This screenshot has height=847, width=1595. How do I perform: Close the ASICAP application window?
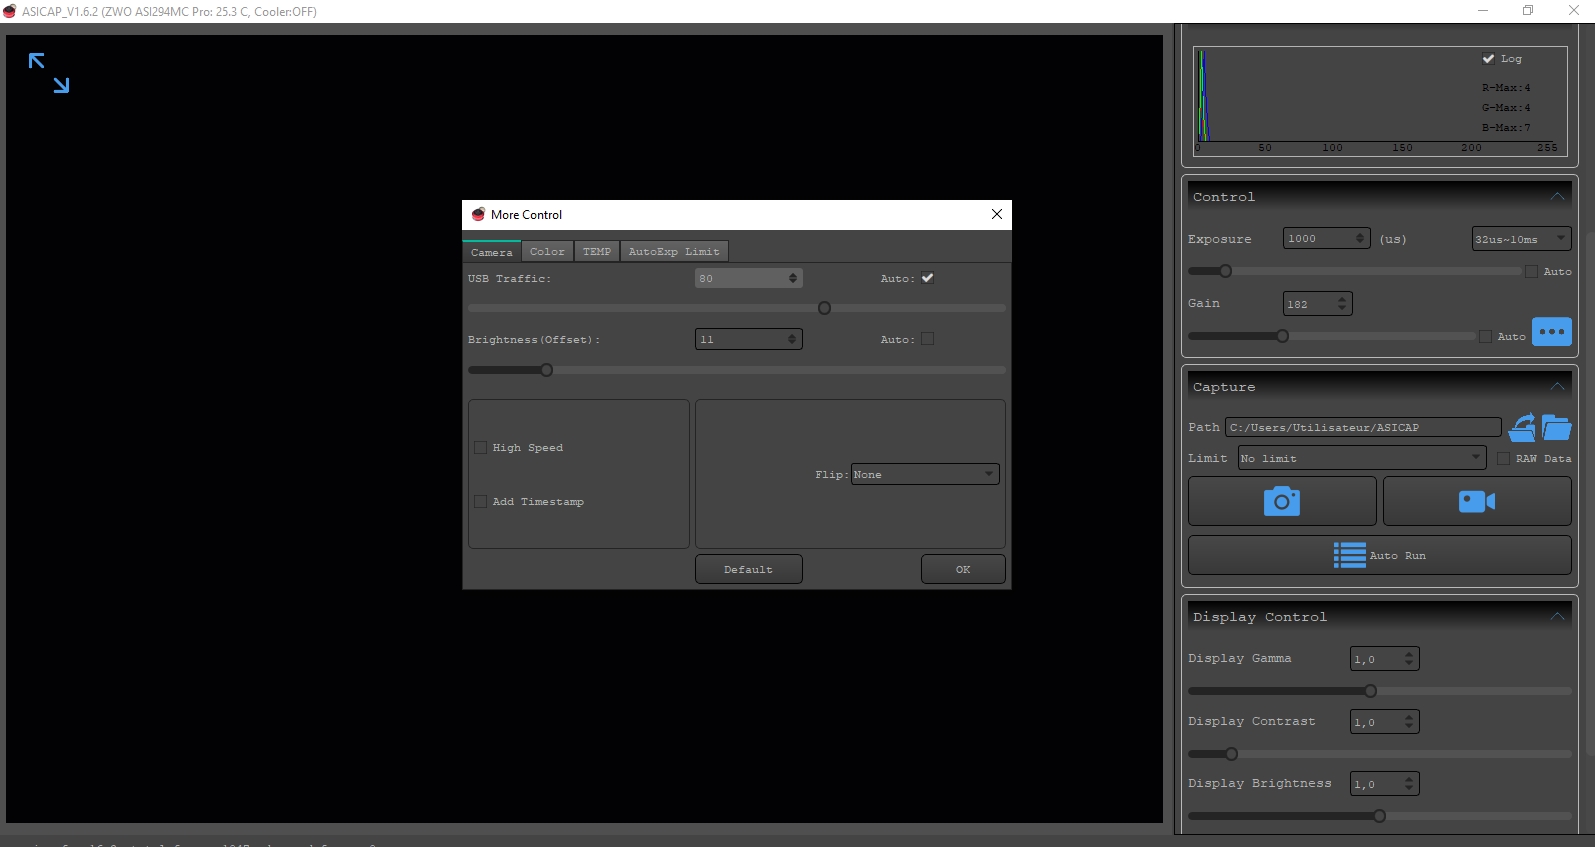(1573, 11)
